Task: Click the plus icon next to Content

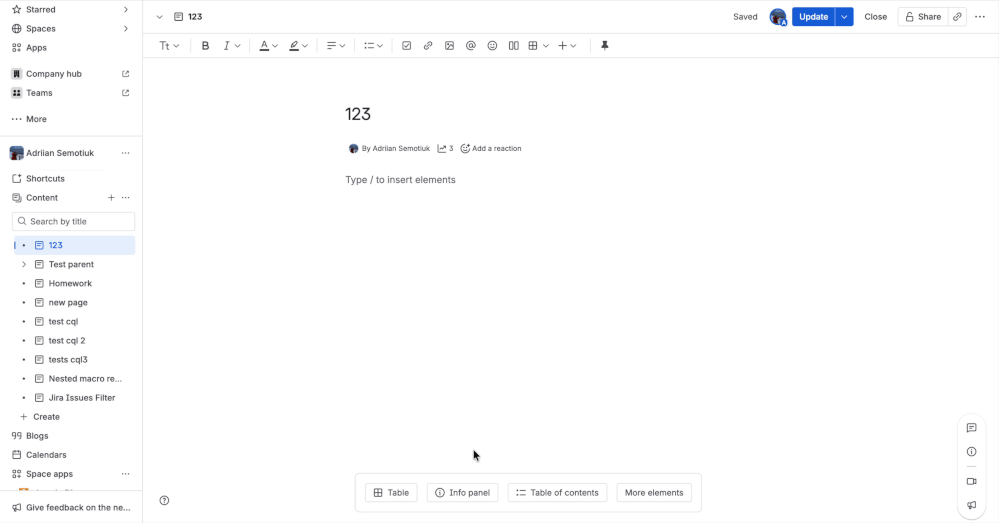Action: pyautogui.click(x=111, y=197)
